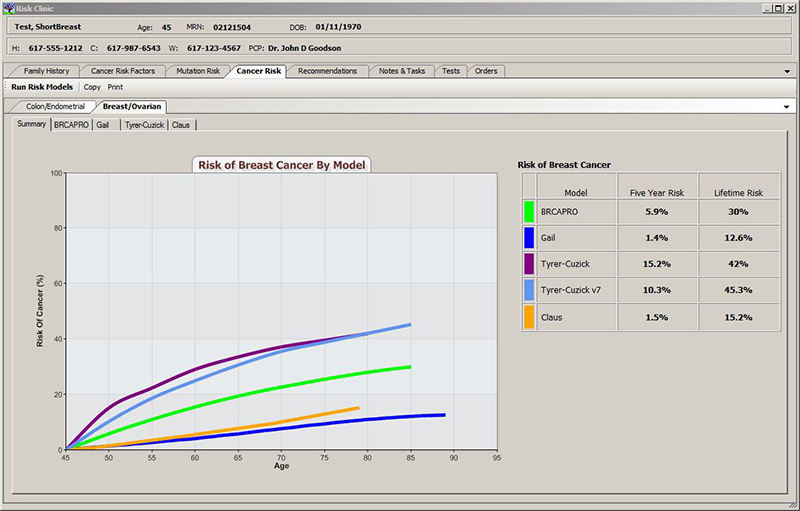Click the light blue Tyrer-Cuzick v7 swatch
The image size is (800, 511).
point(529,290)
